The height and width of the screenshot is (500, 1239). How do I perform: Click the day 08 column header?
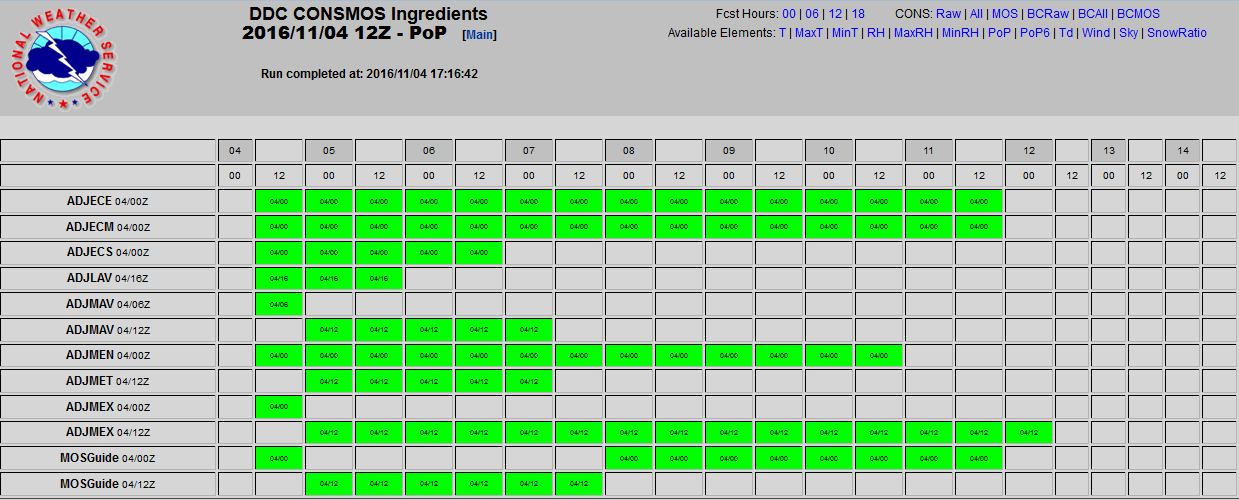click(x=628, y=151)
